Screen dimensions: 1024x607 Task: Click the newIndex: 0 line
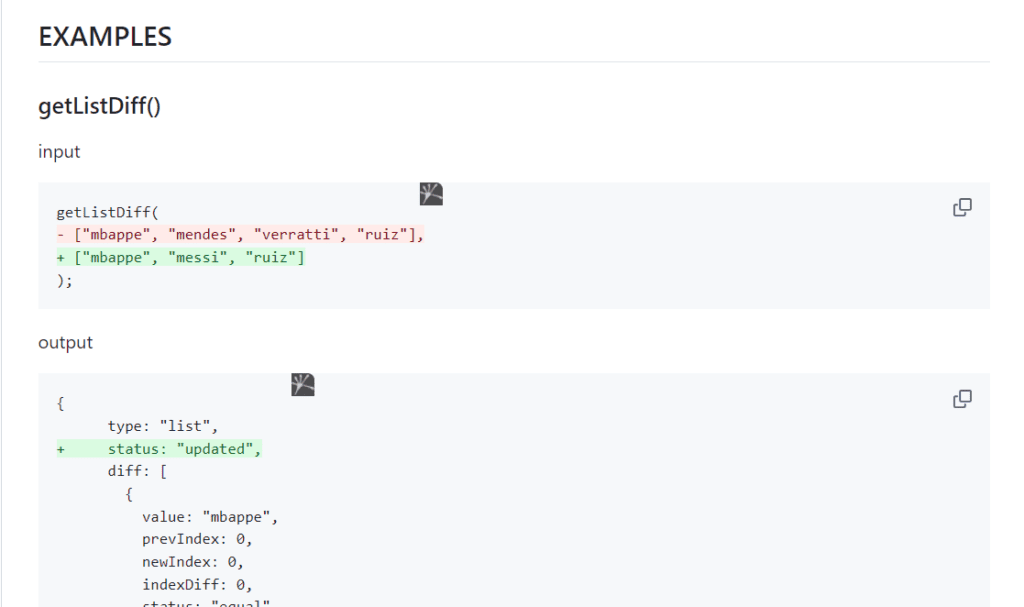click(x=193, y=562)
